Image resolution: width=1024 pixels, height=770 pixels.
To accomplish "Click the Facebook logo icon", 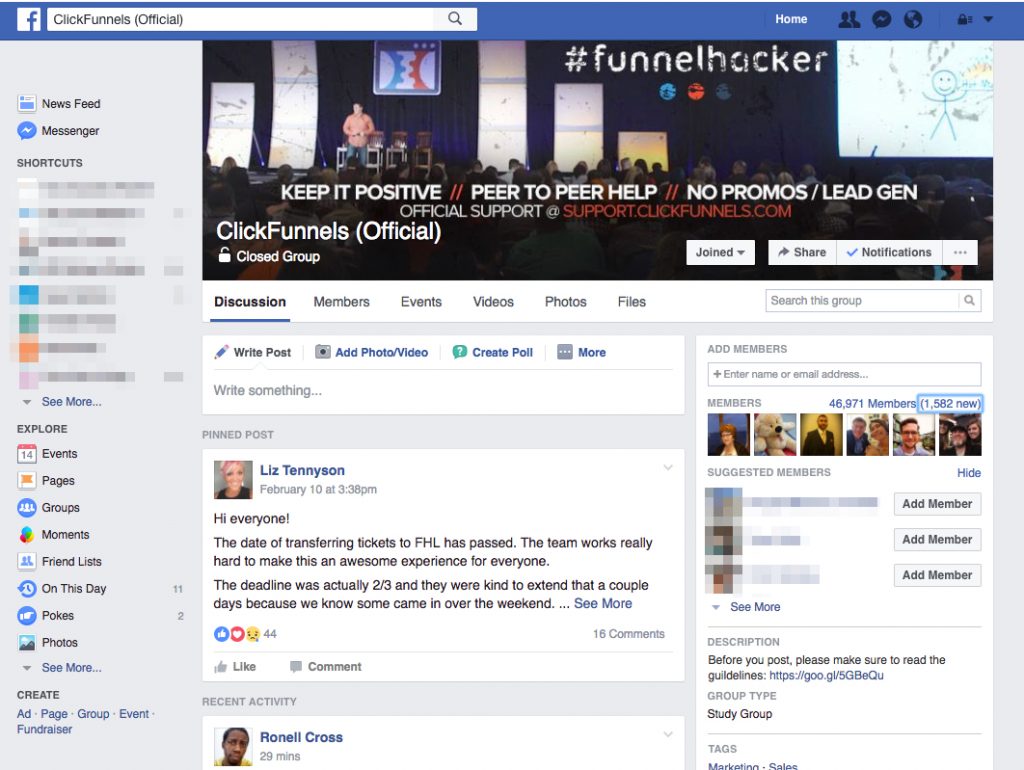I will point(29,19).
